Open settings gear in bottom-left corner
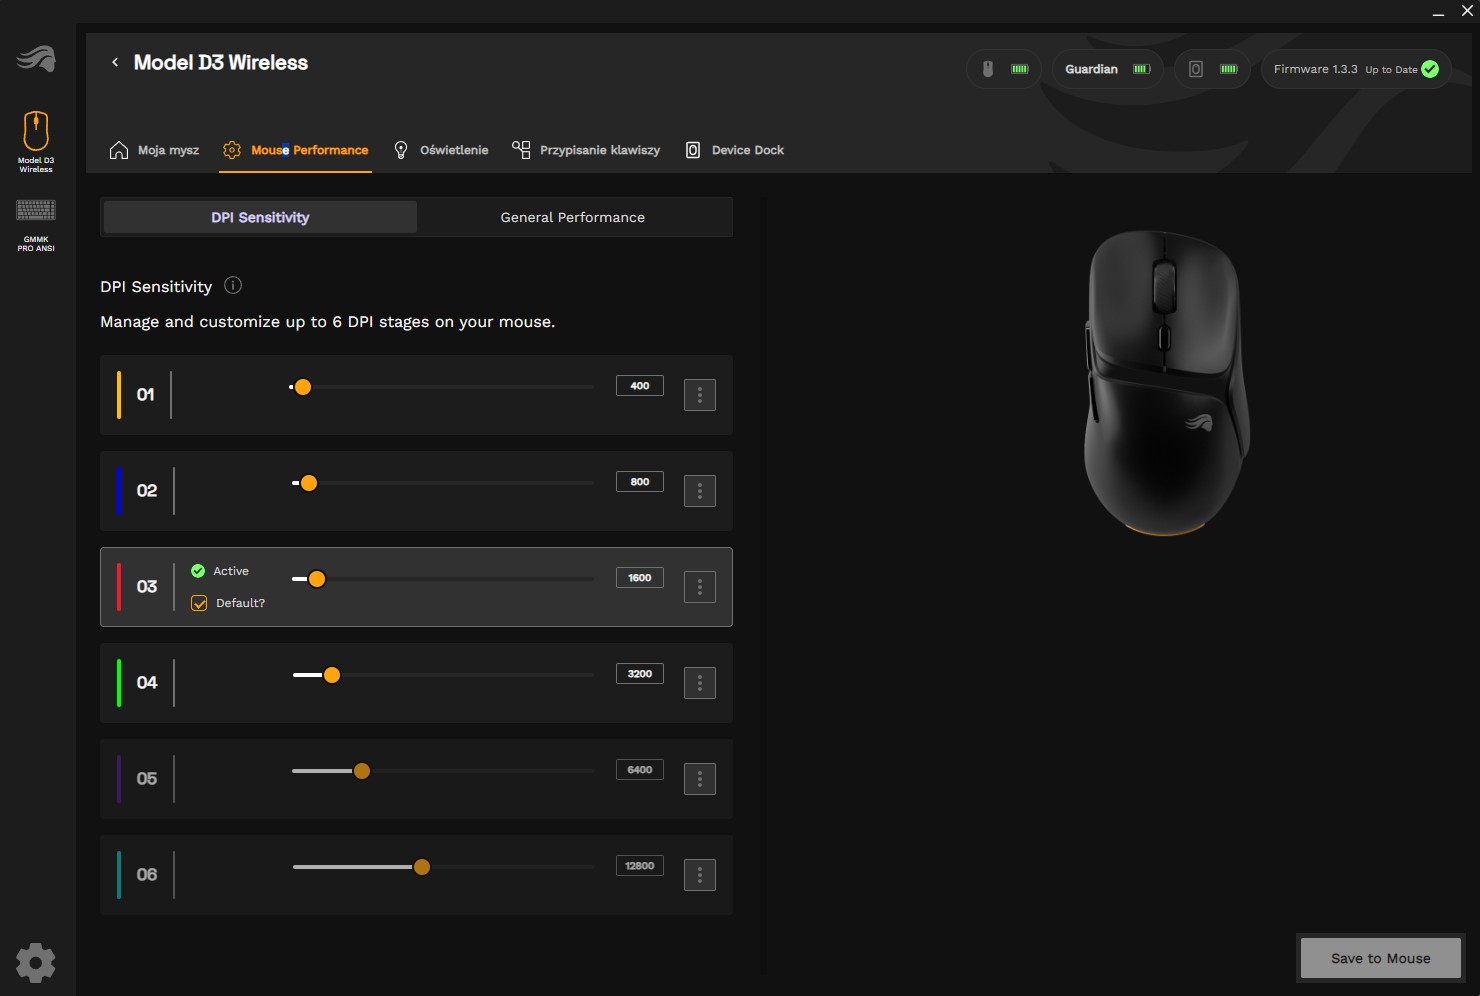 tap(36, 963)
